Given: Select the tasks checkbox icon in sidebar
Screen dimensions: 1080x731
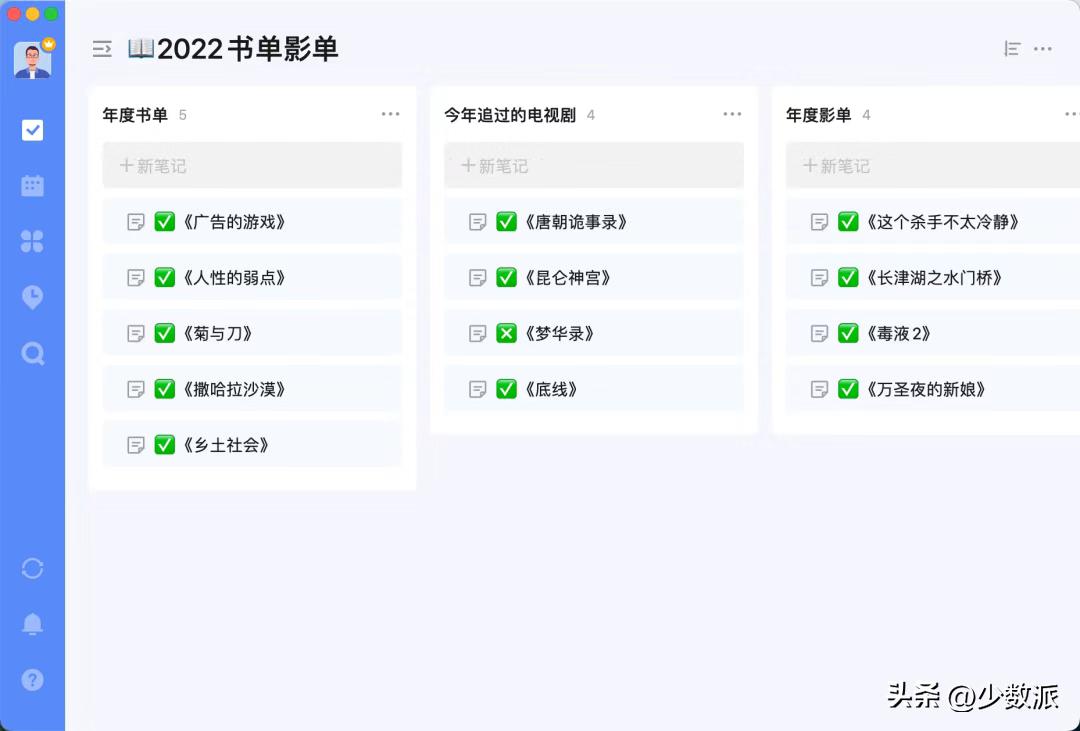Looking at the screenshot, I should [x=33, y=129].
